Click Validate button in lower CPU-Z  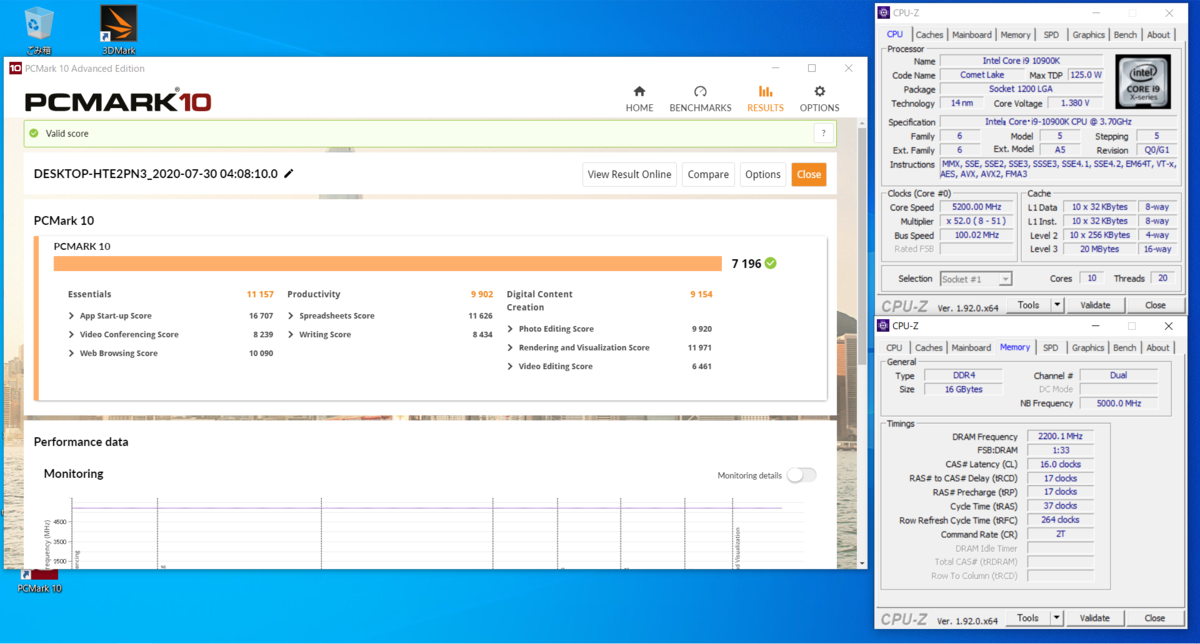pos(1095,618)
